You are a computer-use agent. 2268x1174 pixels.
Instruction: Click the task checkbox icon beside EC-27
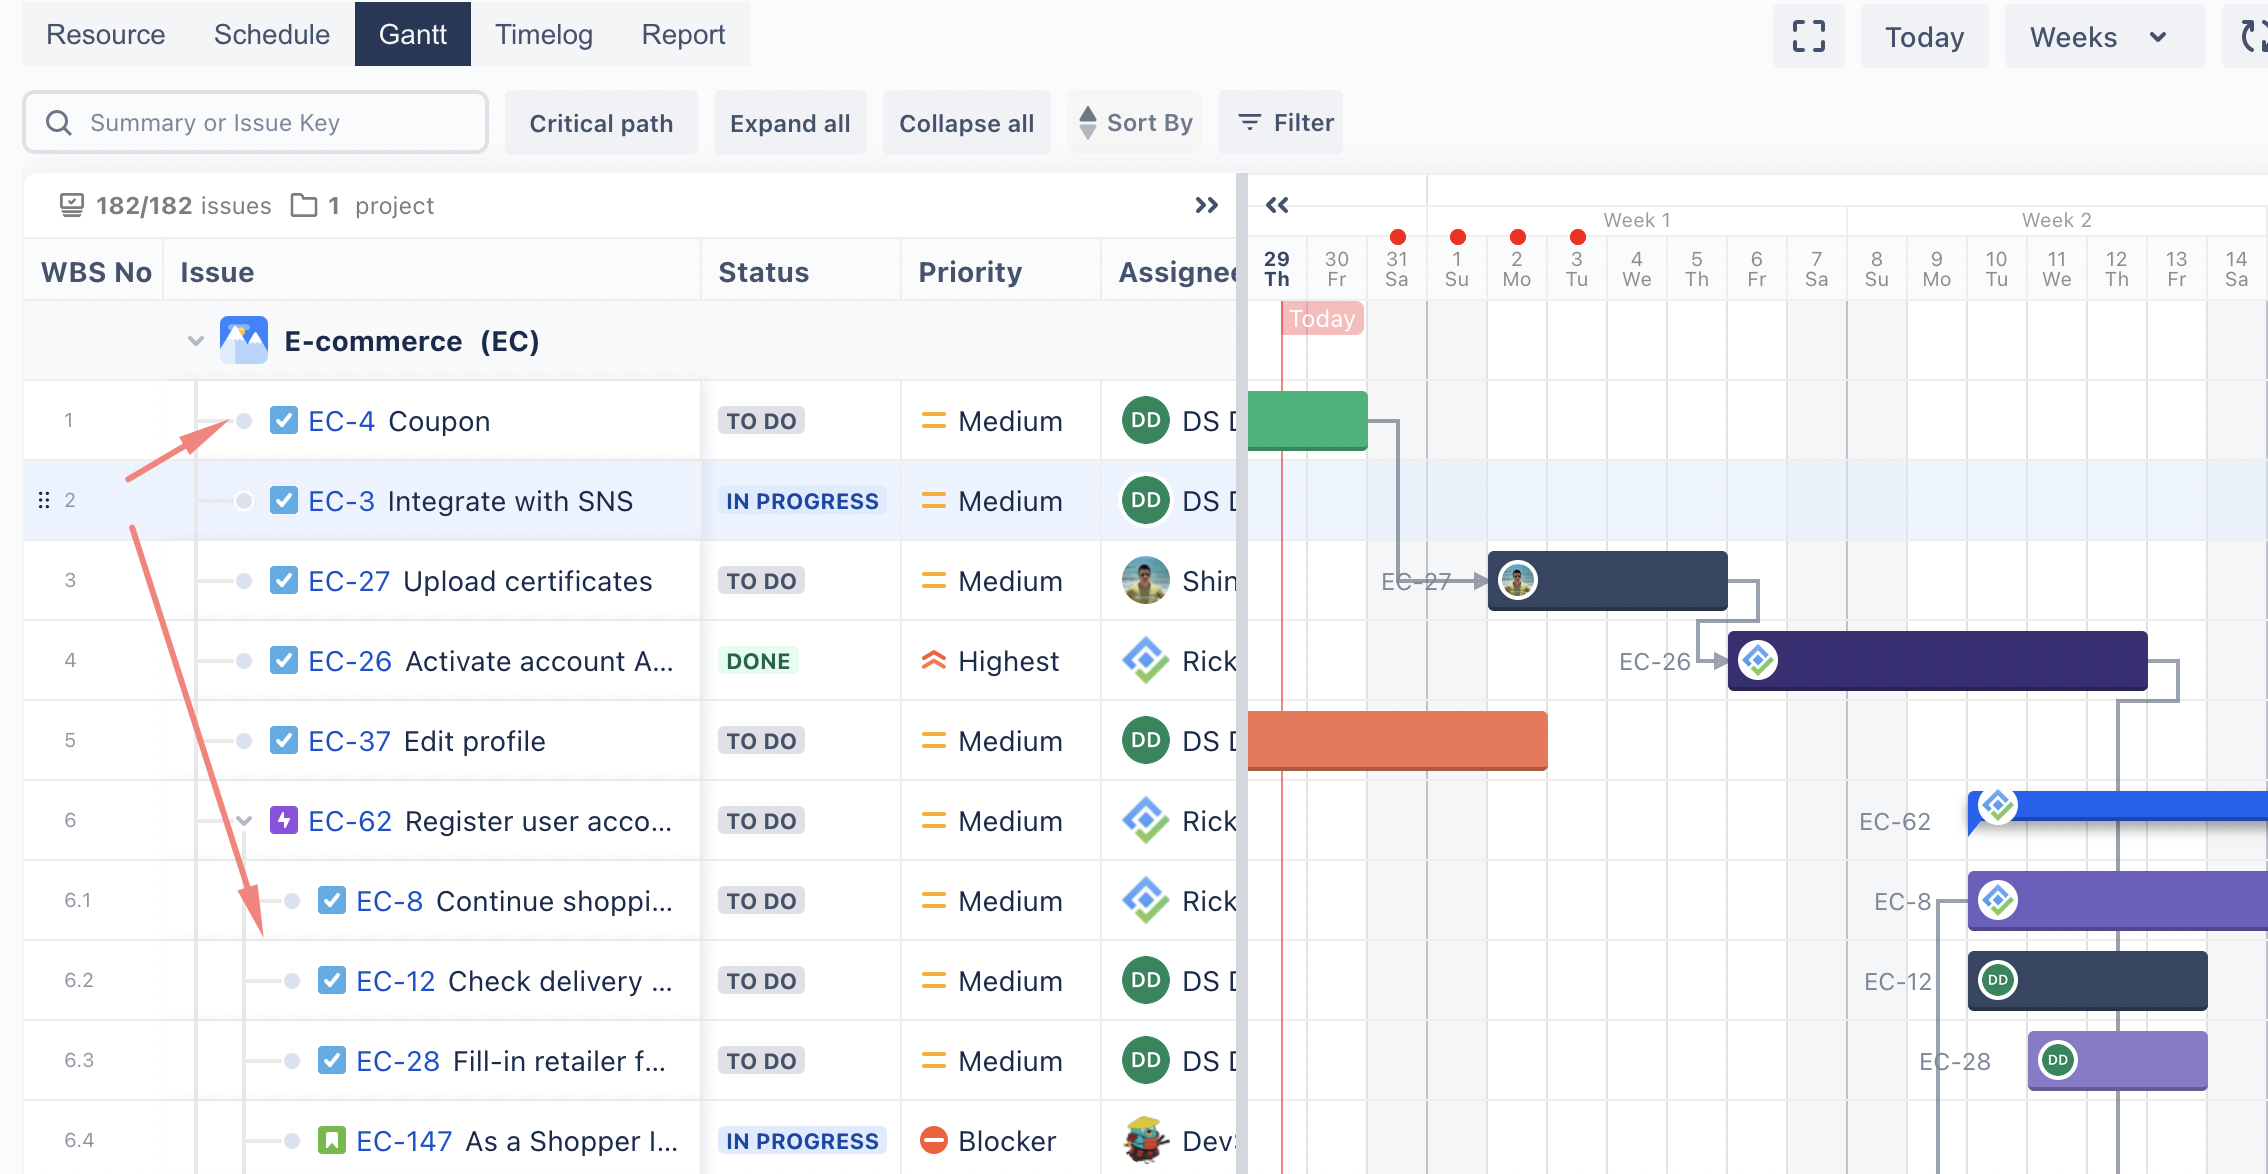pos(284,581)
